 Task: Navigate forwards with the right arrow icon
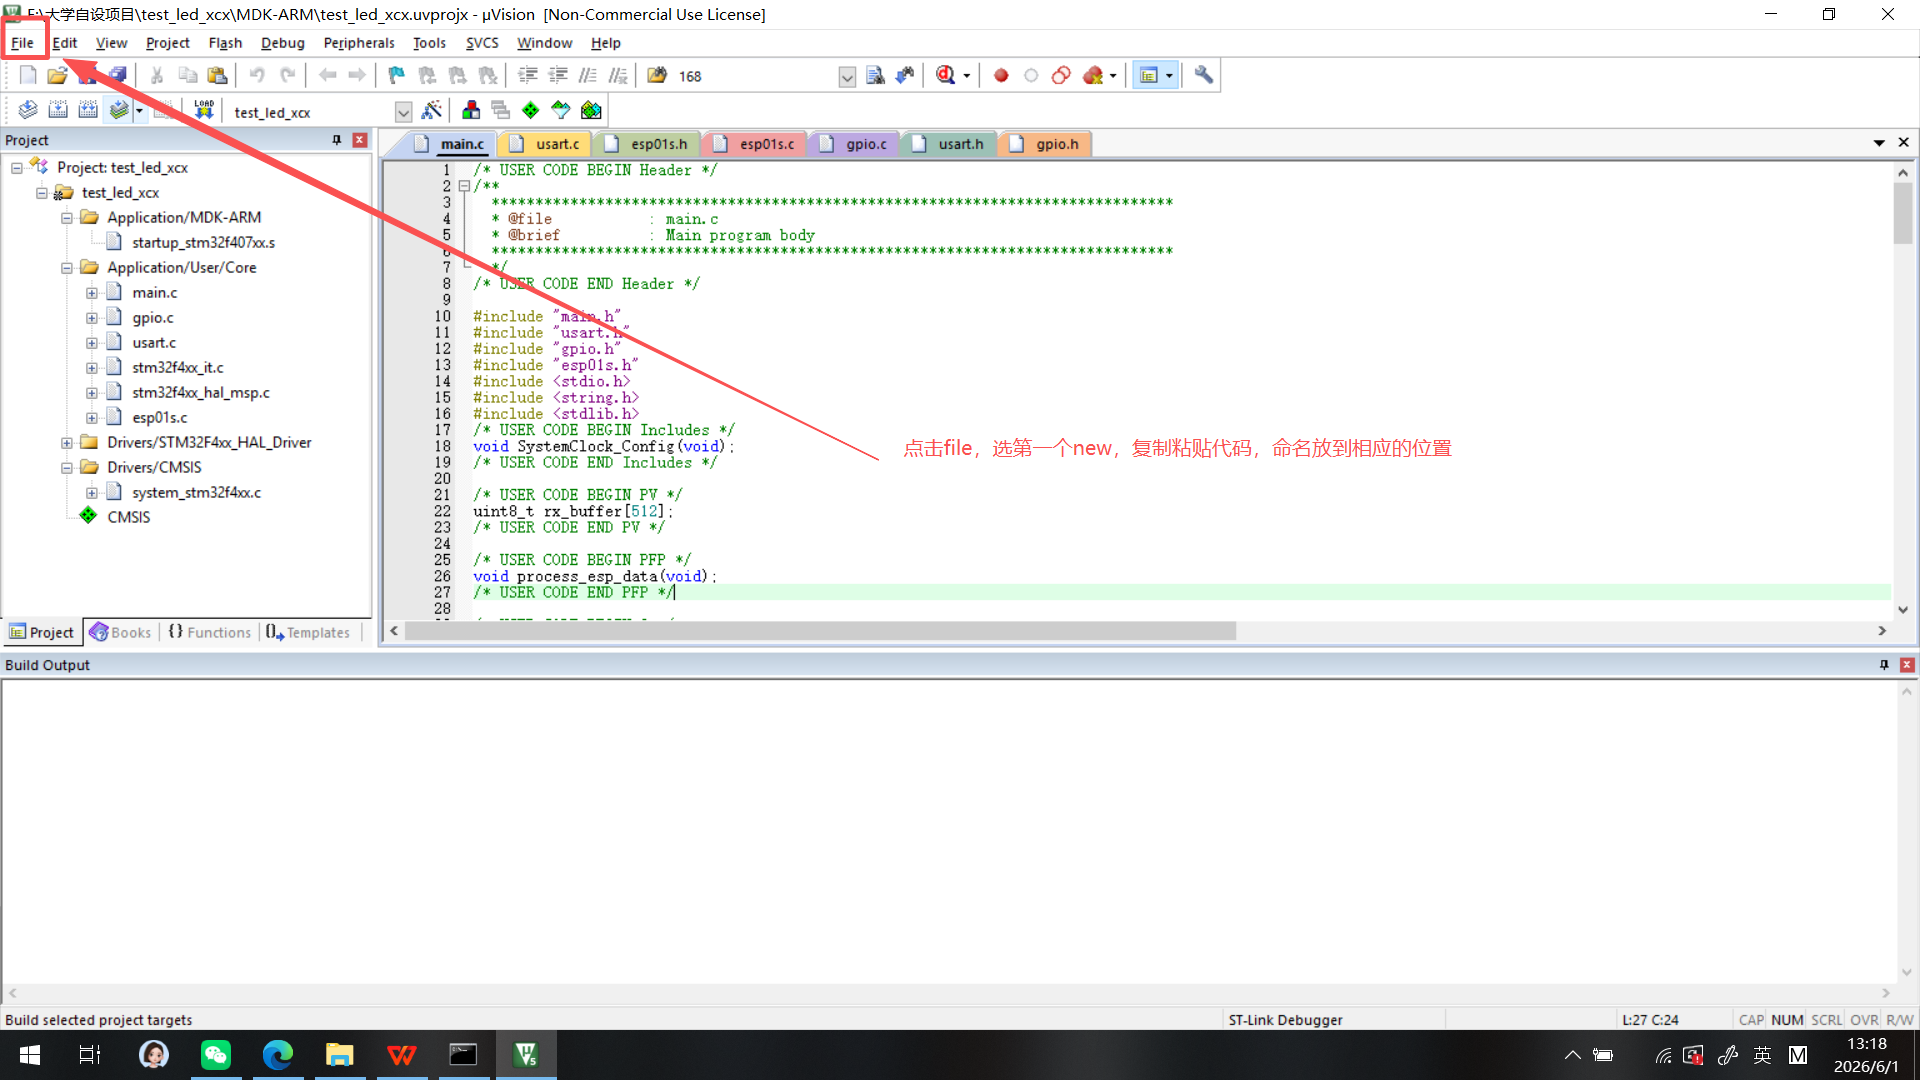click(x=357, y=75)
